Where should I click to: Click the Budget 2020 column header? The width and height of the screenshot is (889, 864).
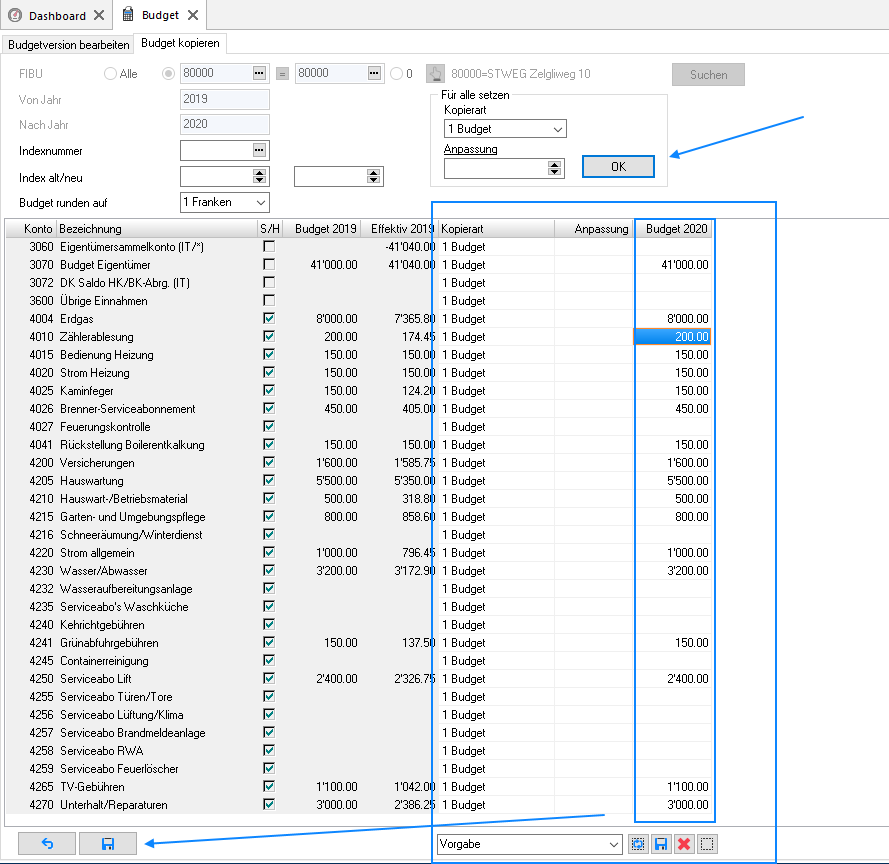pyautogui.click(x=674, y=229)
